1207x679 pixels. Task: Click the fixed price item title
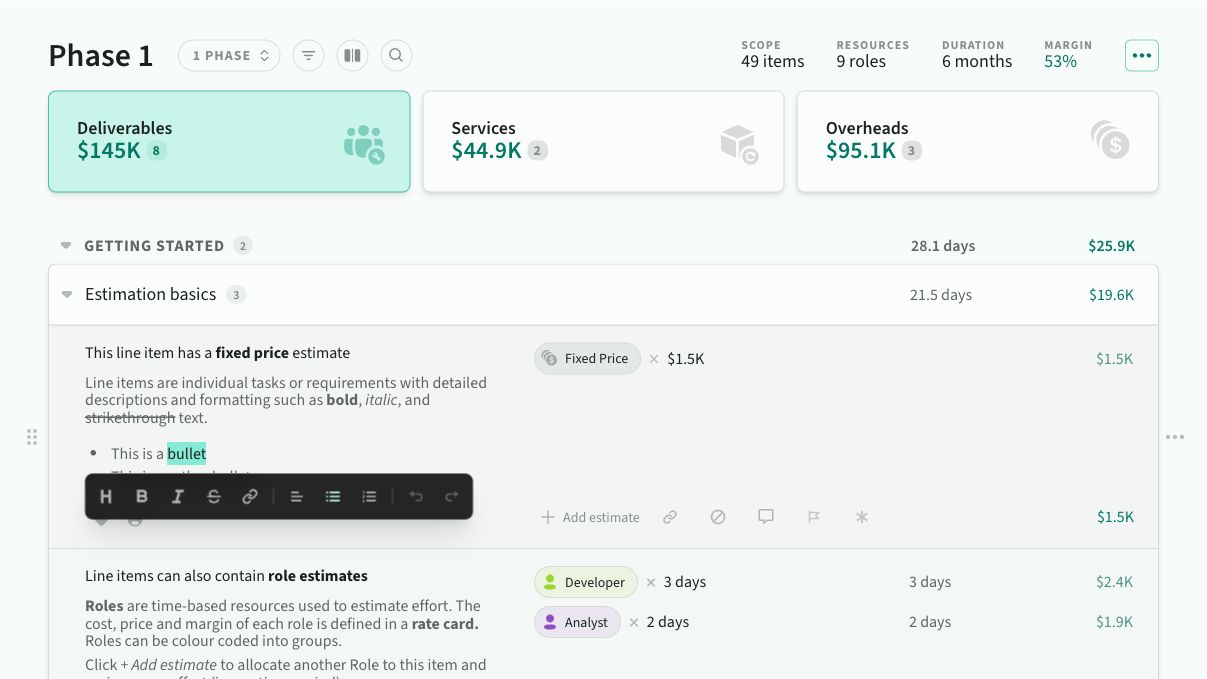coord(218,353)
